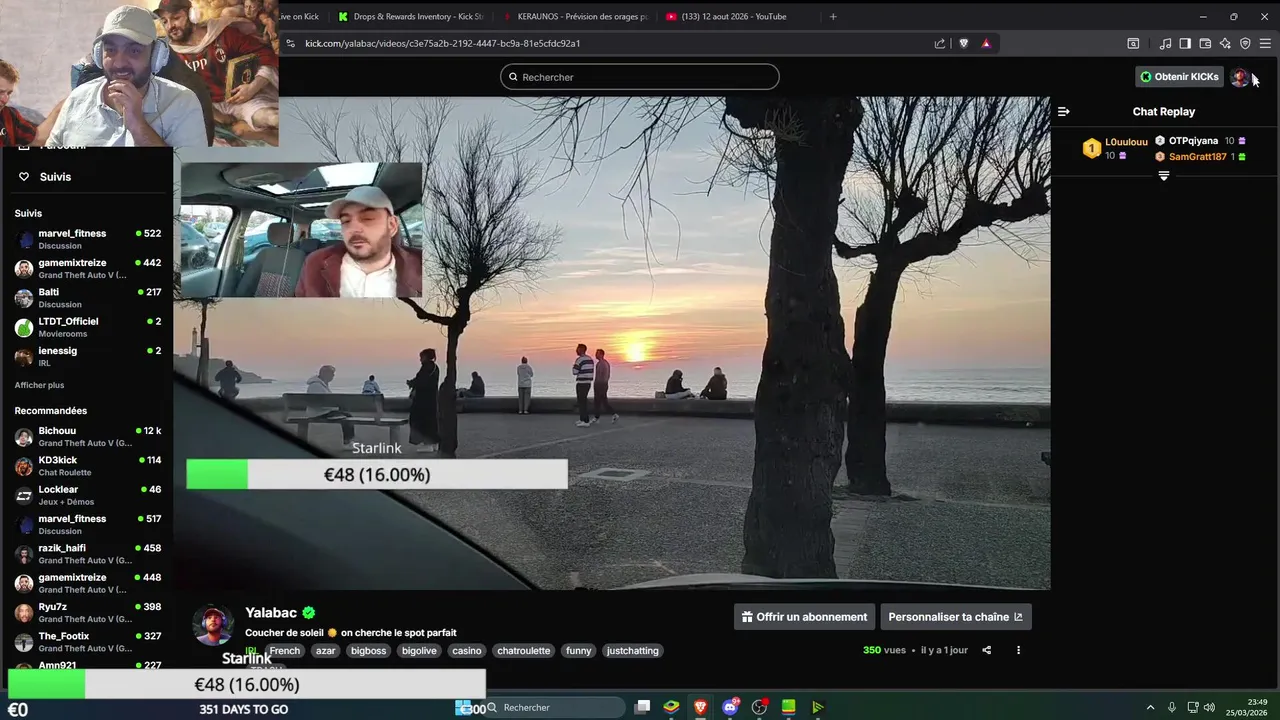1280x720 pixels.
Task: Open recommended channel The_Footix
Action: tap(88, 642)
